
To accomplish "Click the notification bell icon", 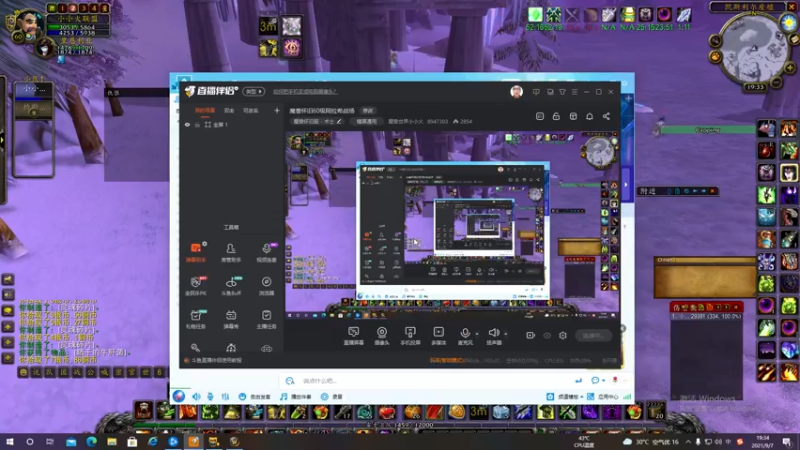I will coord(589,116).
